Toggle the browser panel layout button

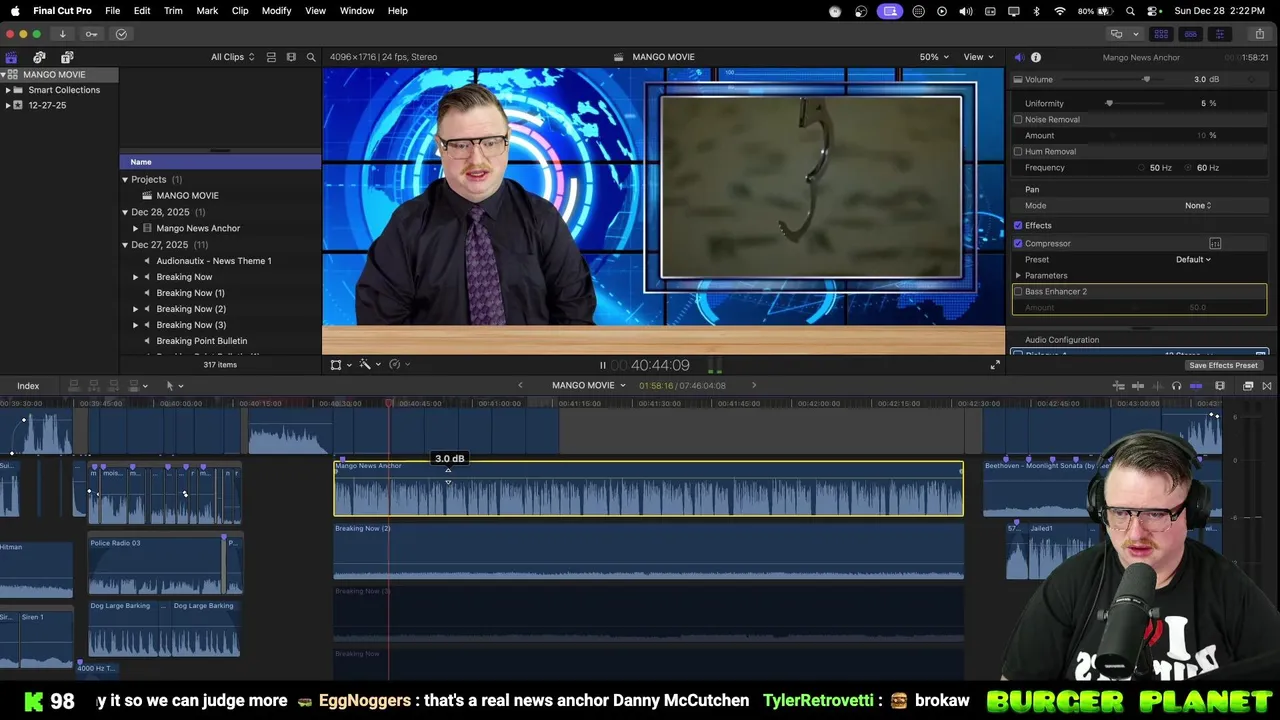[x=1161, y=34]
